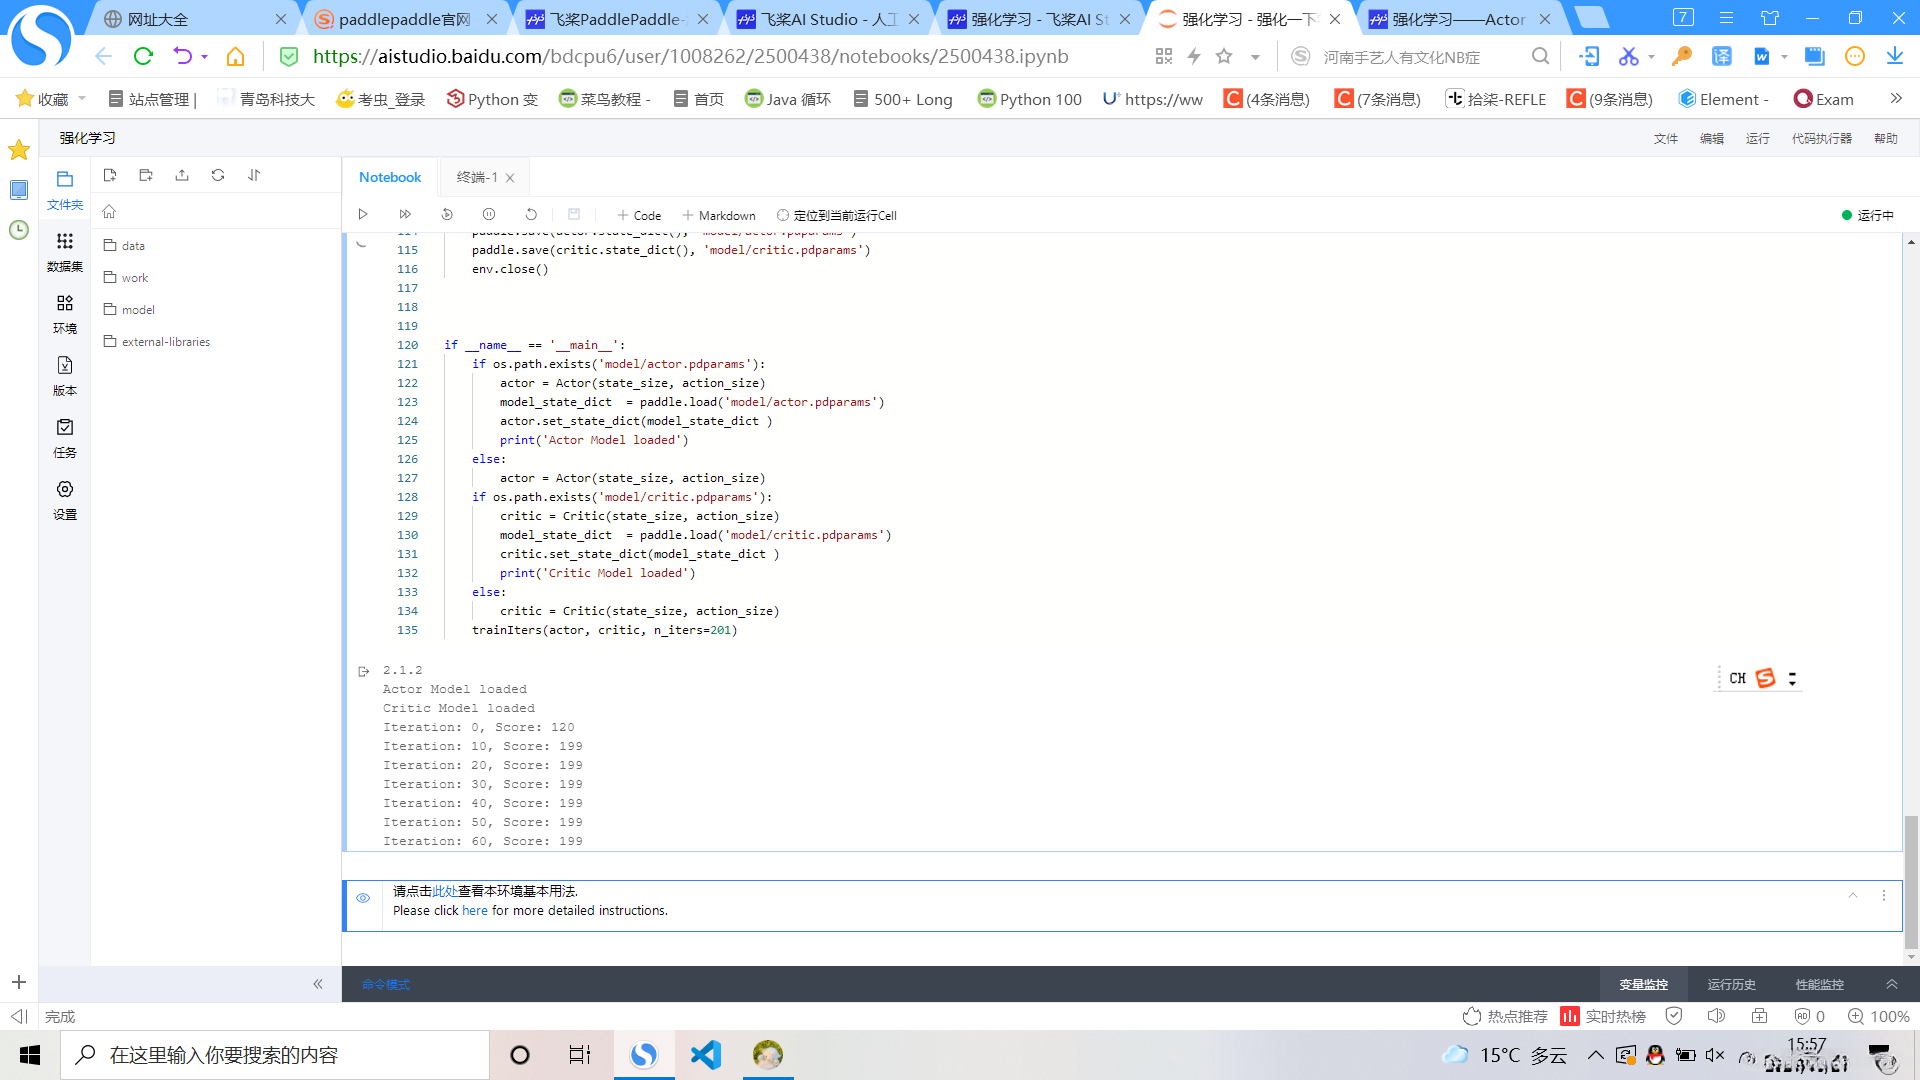Click the restart kernel icon
This screenshot has width=1920, height=1080.
click(x=531, y=215)
